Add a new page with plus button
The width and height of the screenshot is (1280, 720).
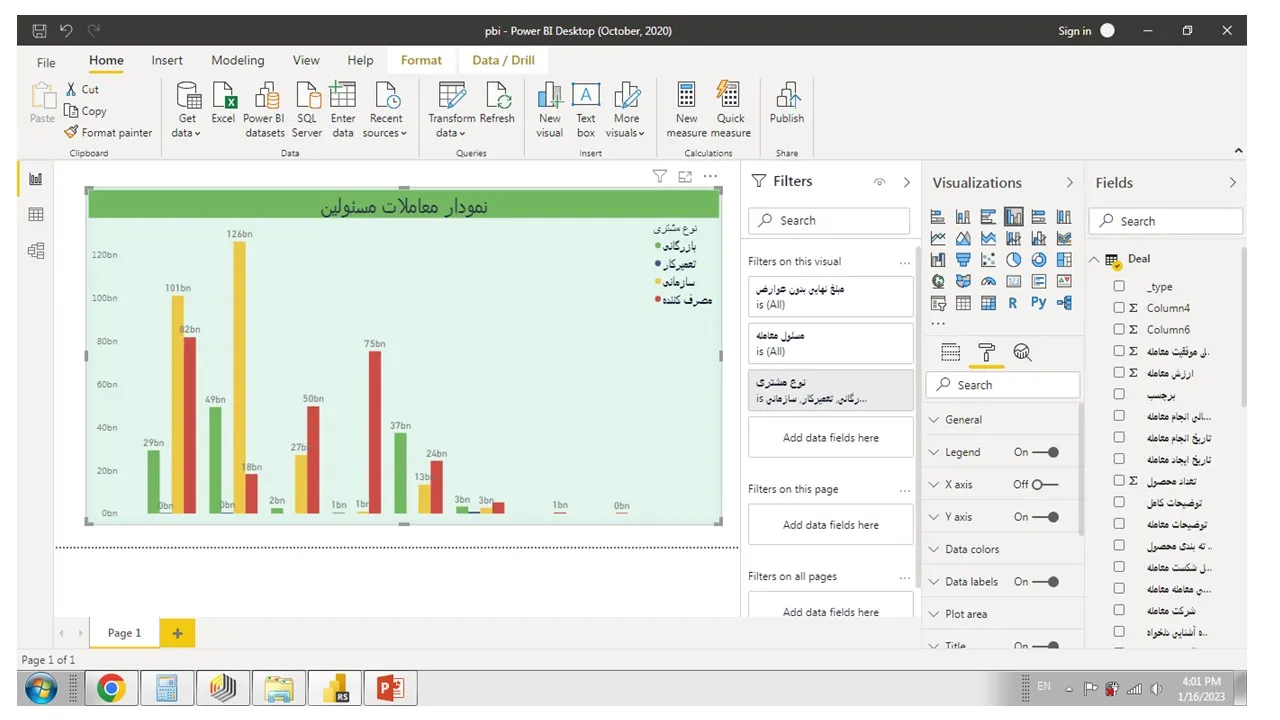tap(178, 633)
